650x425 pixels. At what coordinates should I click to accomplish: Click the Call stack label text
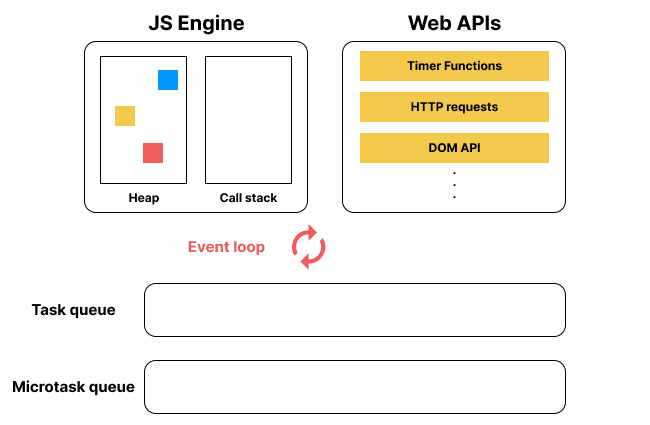(248, 198)
